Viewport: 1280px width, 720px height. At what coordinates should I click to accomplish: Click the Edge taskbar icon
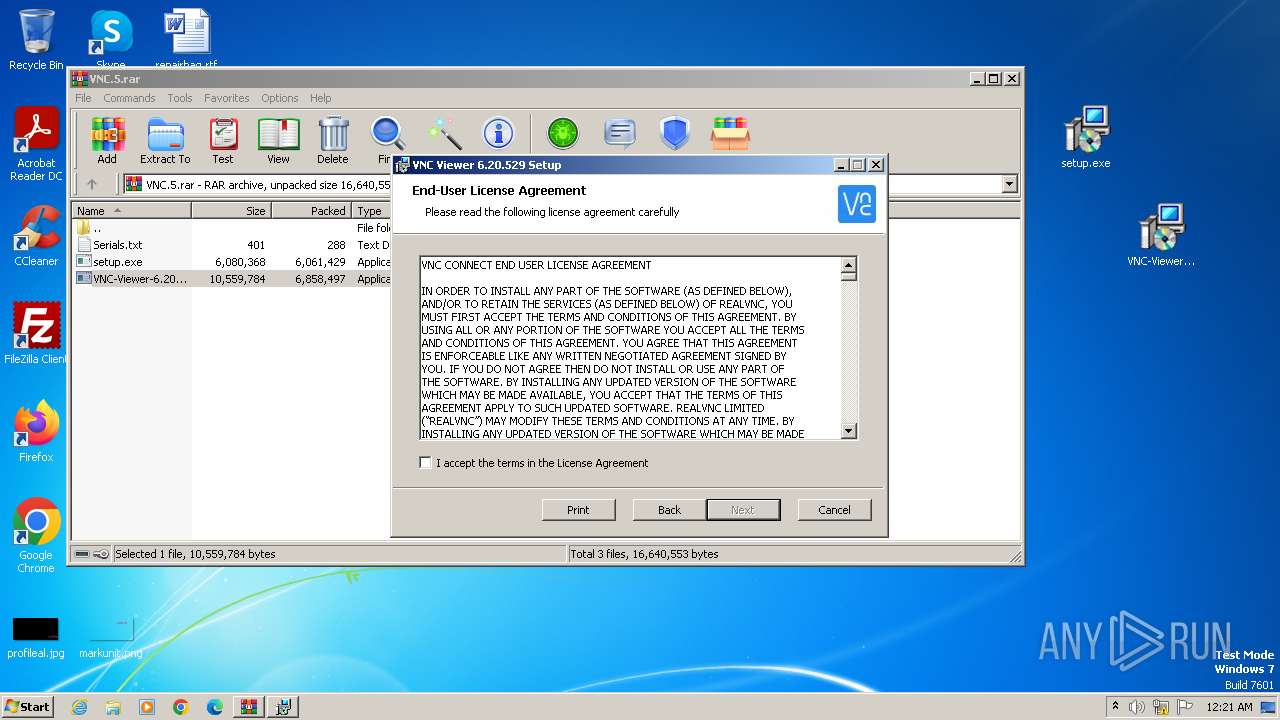(x=214, y=707)
